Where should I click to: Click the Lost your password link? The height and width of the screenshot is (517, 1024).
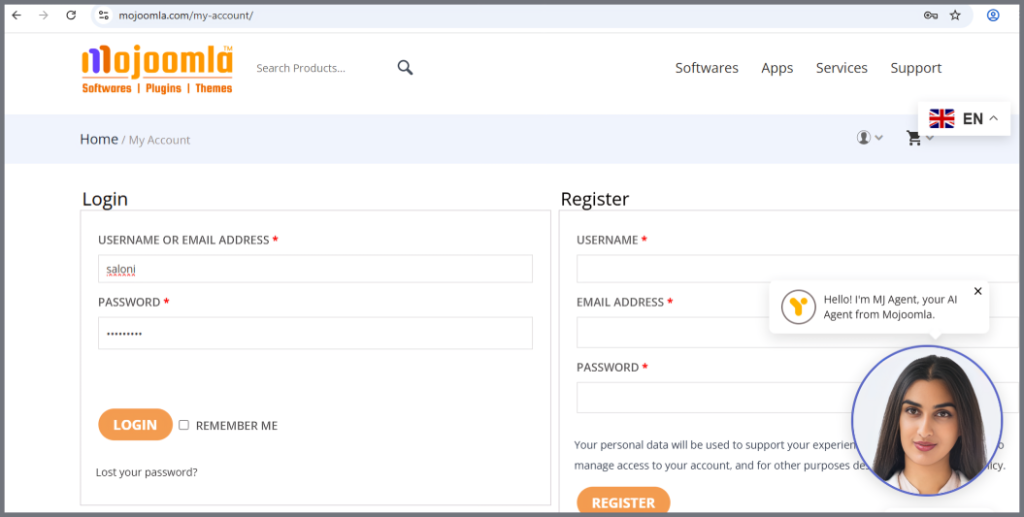click(x=147, y=472)
